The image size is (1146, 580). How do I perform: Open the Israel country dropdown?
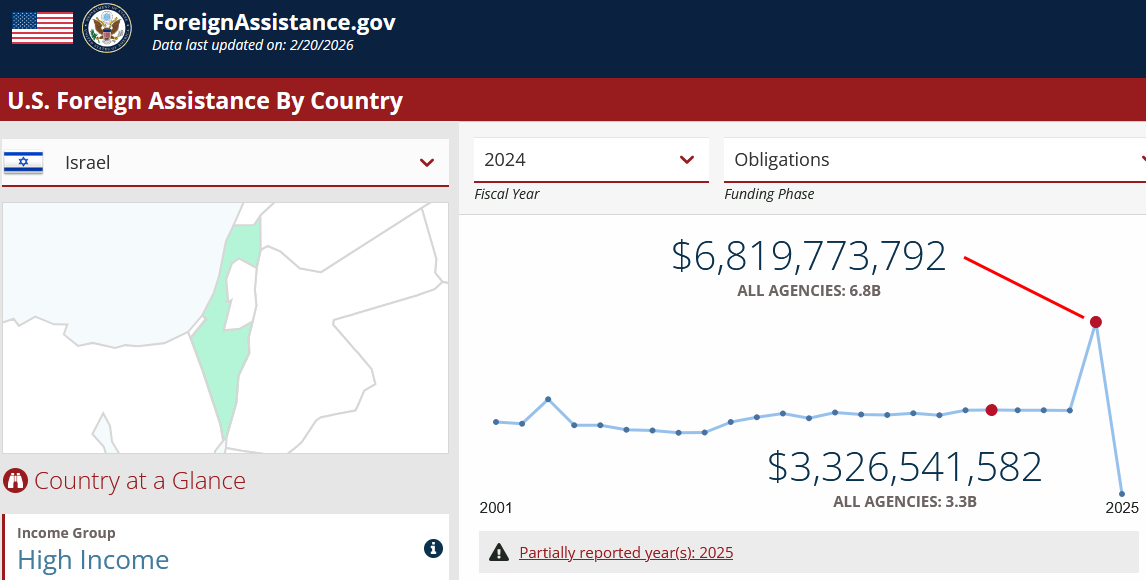pyautogui.click(x=427, y=162)
